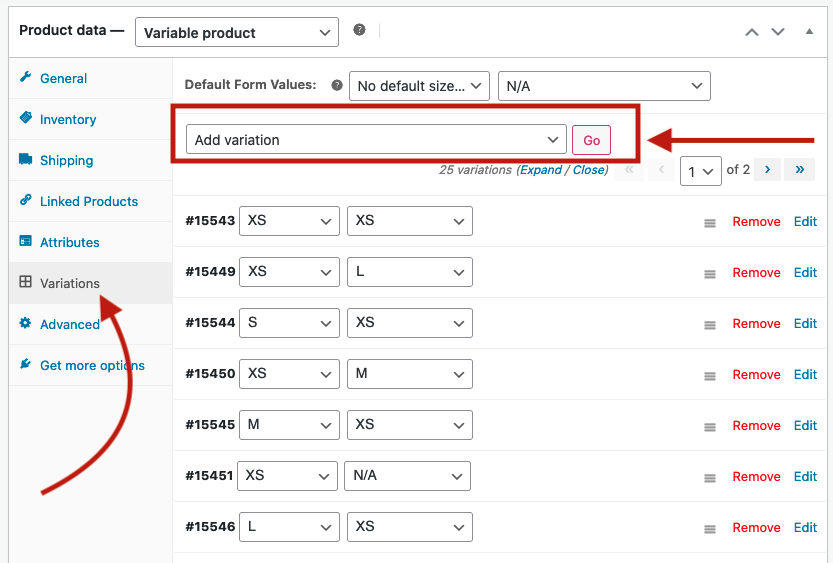Move Product data panel up
The width and height of the screenshot is (833, 563).
point(752,32)
